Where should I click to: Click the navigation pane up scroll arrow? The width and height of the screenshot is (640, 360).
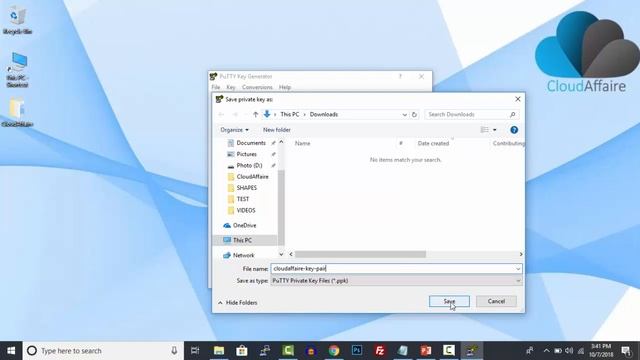pyautogui.click(x=281, y=142)
